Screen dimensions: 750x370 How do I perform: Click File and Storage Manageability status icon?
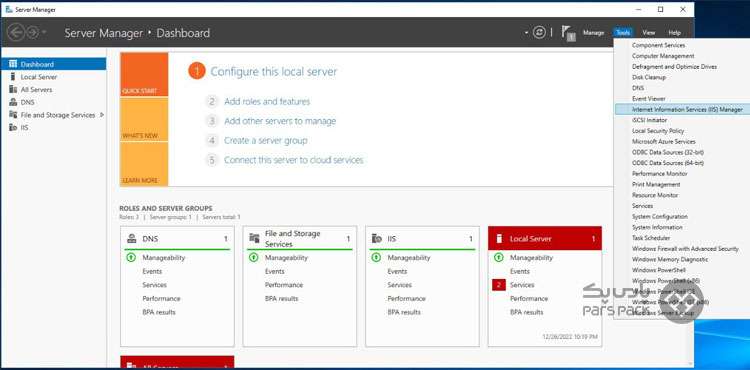254,257
